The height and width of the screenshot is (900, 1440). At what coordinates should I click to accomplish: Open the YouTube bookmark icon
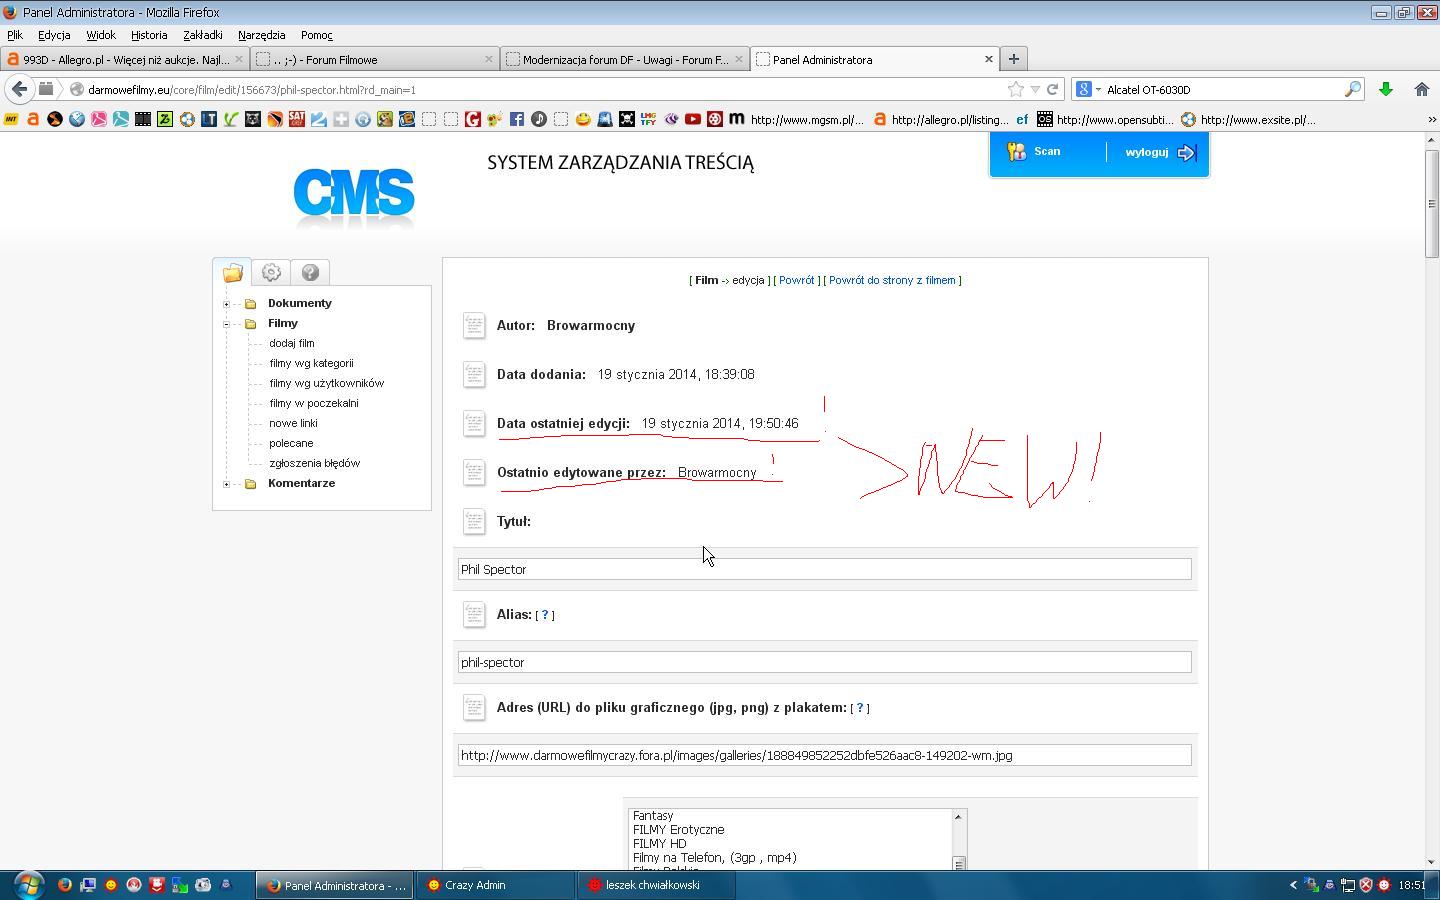click(x=693, y=119)
